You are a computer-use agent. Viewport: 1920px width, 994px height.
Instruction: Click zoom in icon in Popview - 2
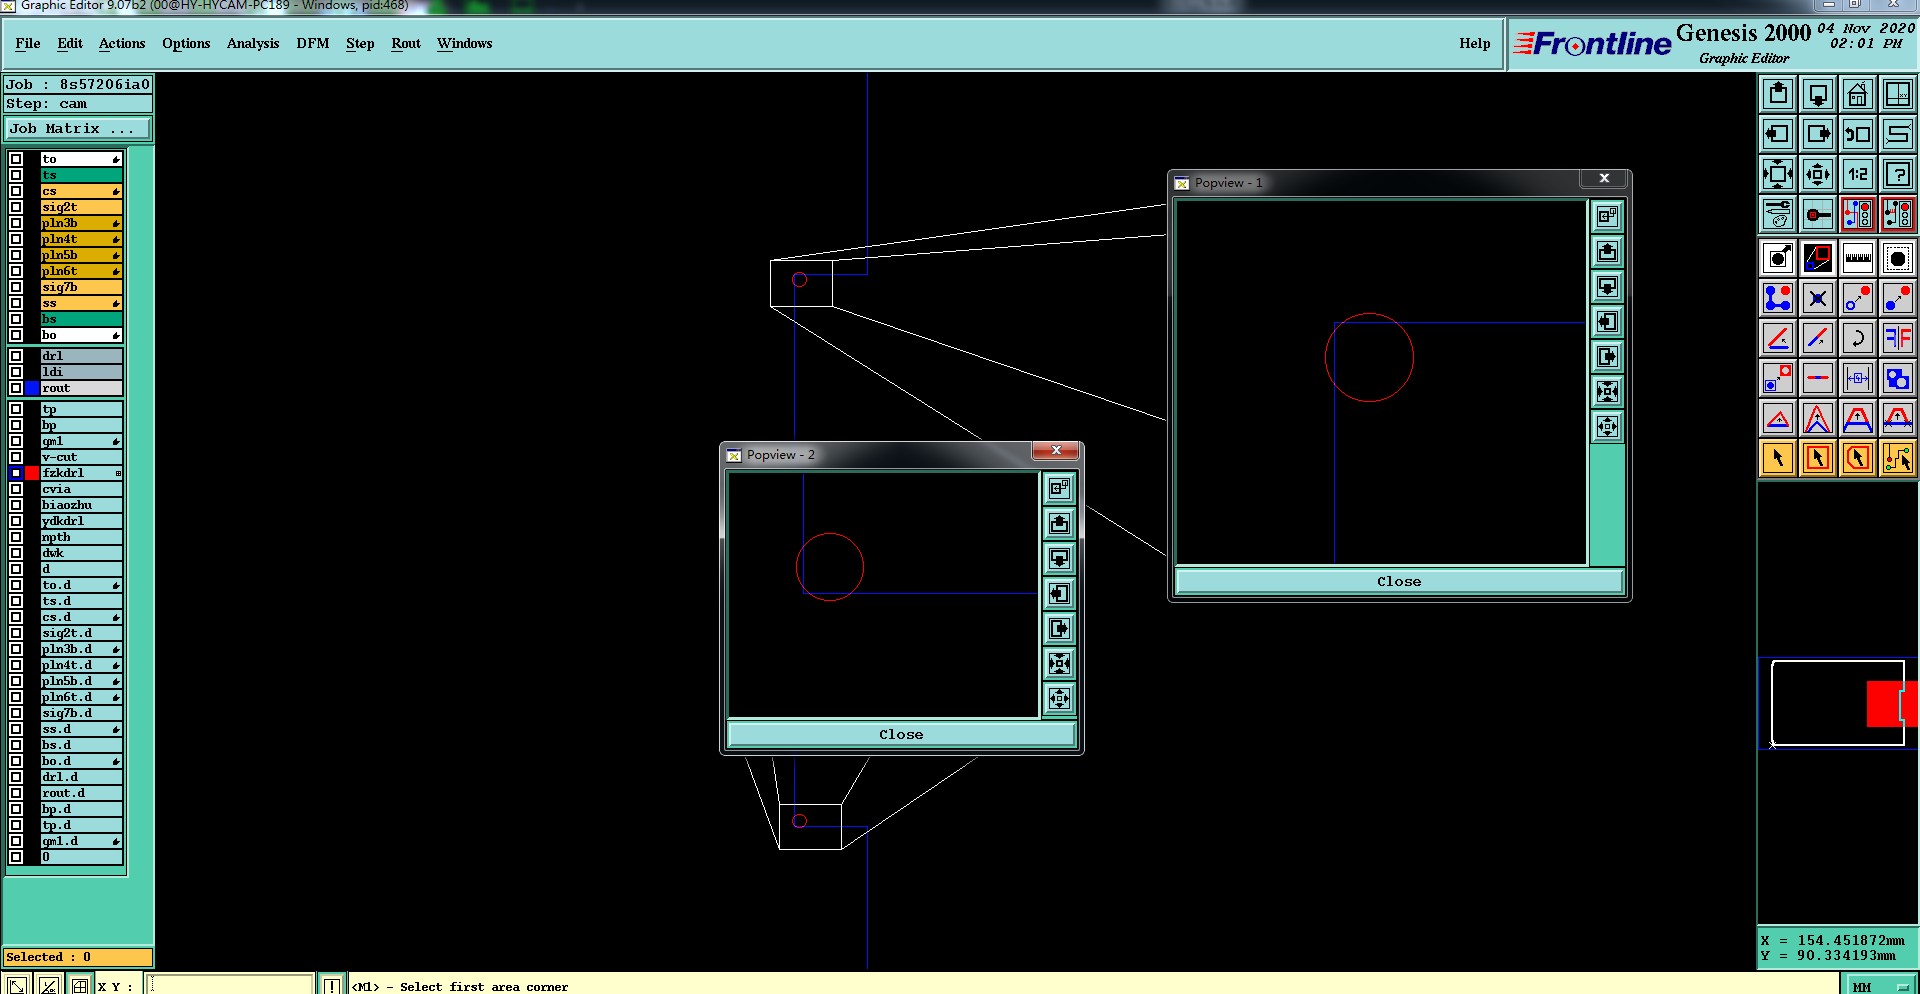pyautogui.click(x=1059, y=663)
